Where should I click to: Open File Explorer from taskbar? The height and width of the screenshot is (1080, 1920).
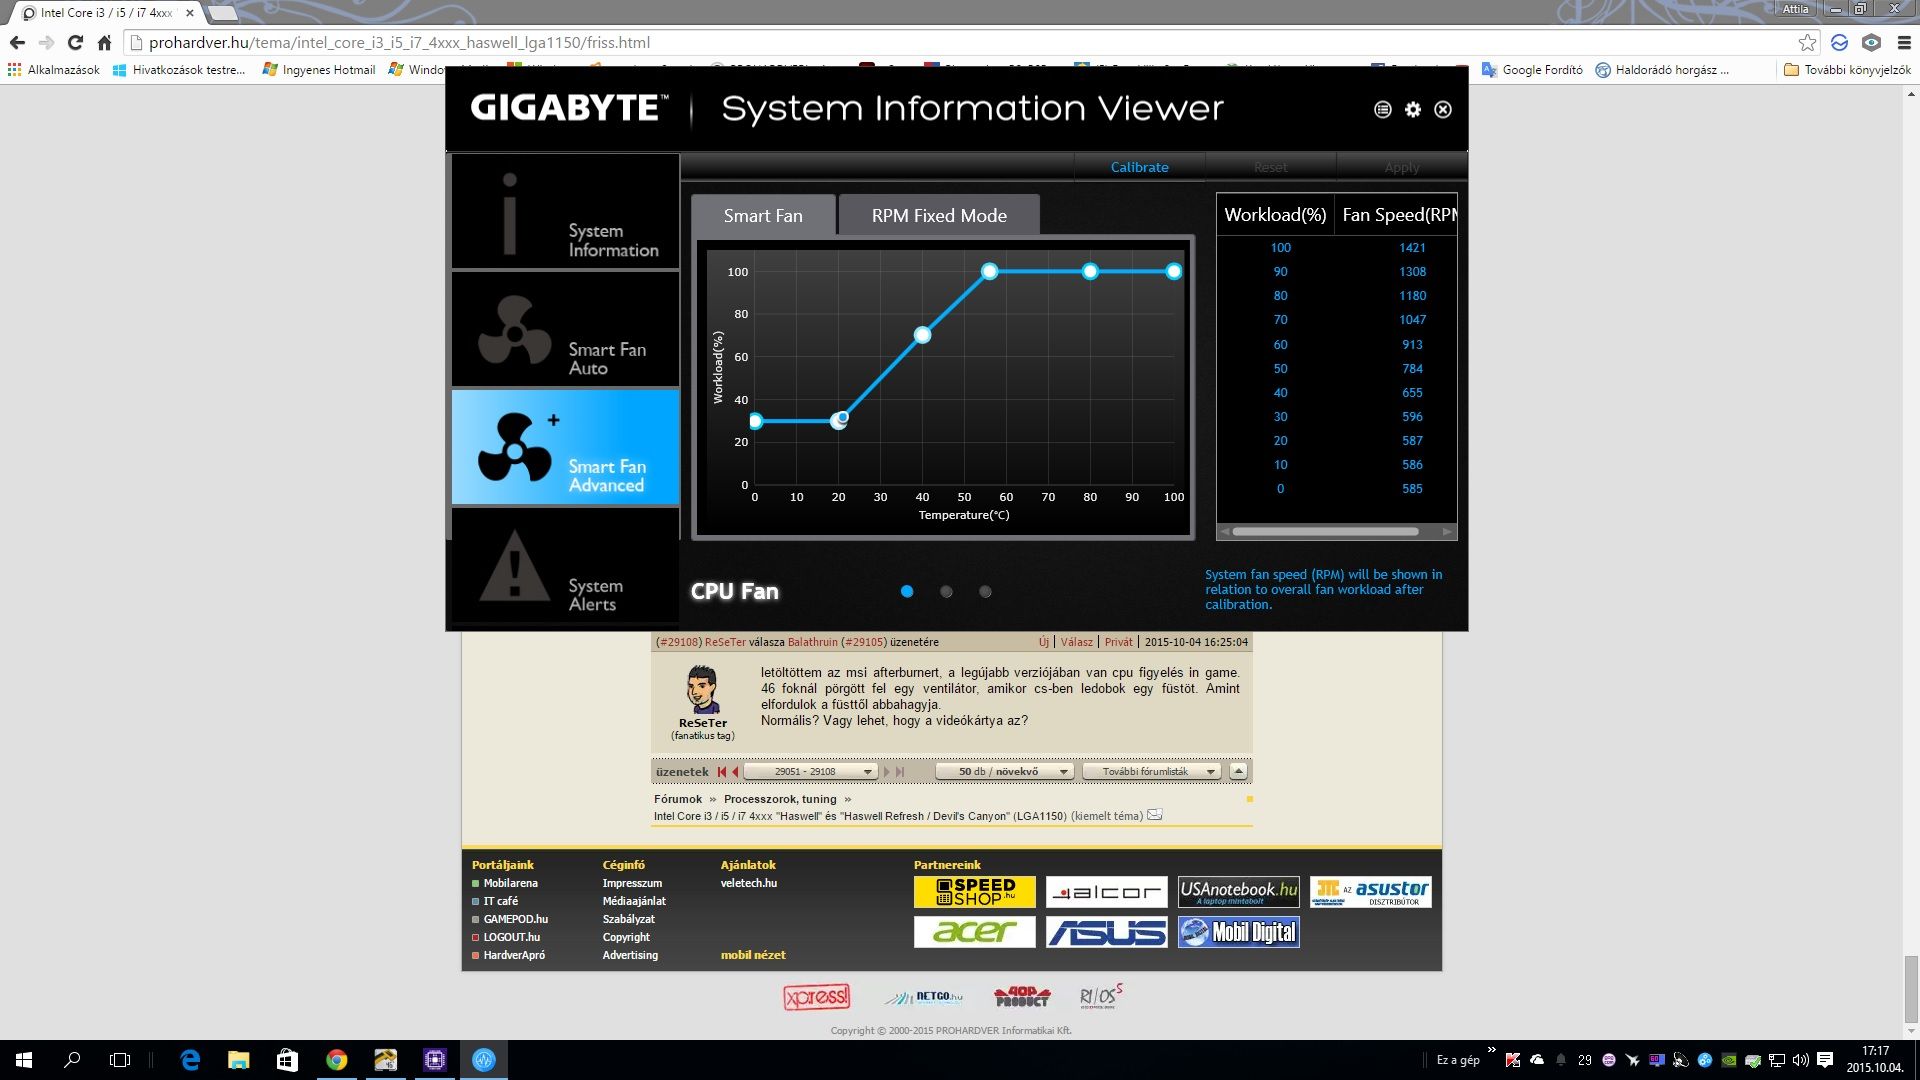point(238,1060)
